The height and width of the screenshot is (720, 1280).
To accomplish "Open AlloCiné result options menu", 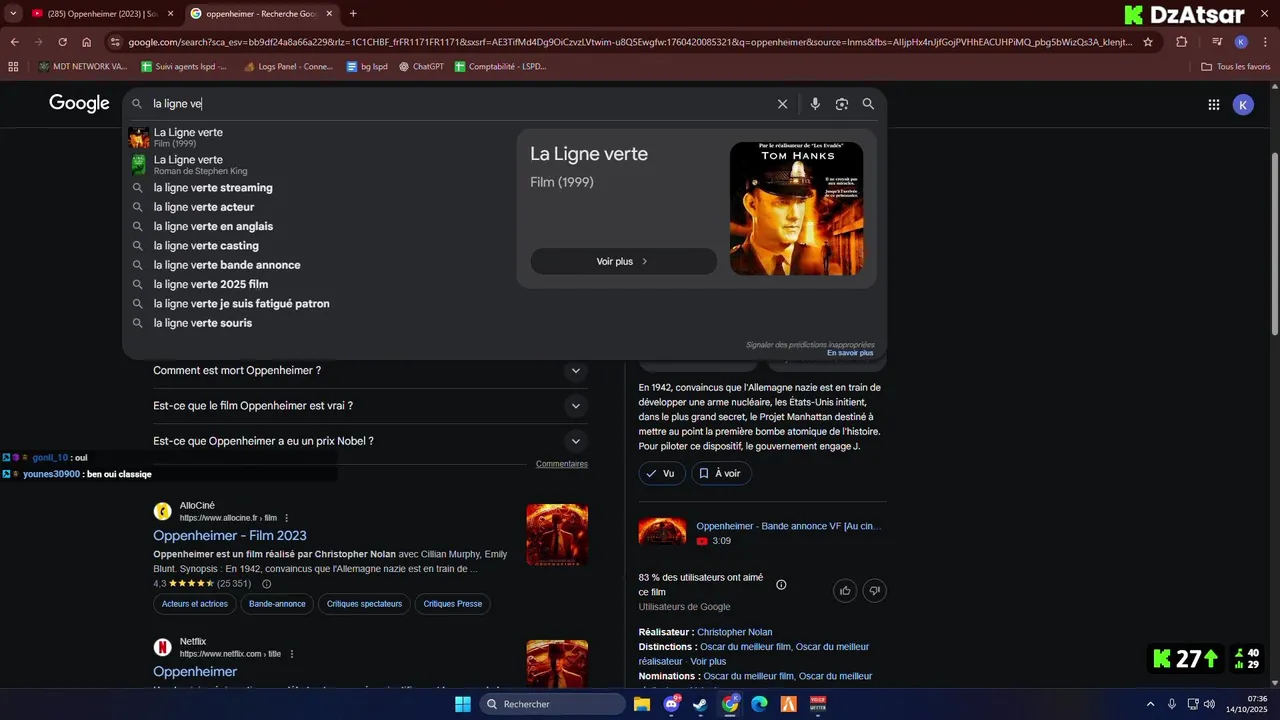I will [x=287, y=518].
